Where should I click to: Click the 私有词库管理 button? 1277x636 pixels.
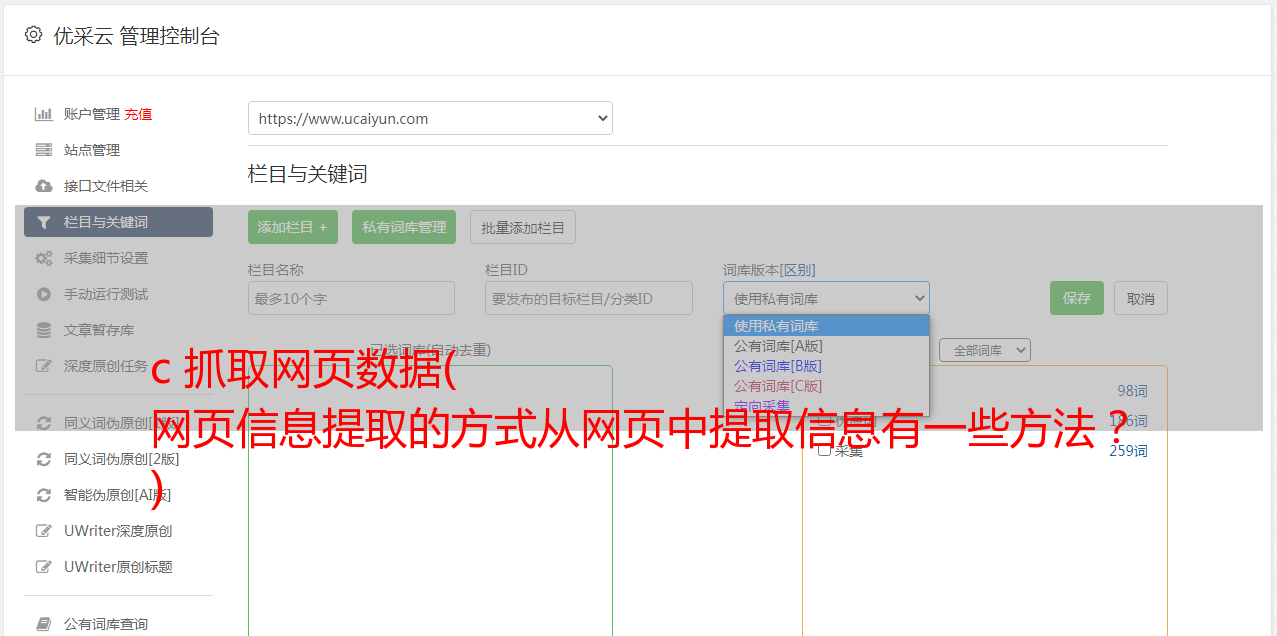(x=404, y=227)
